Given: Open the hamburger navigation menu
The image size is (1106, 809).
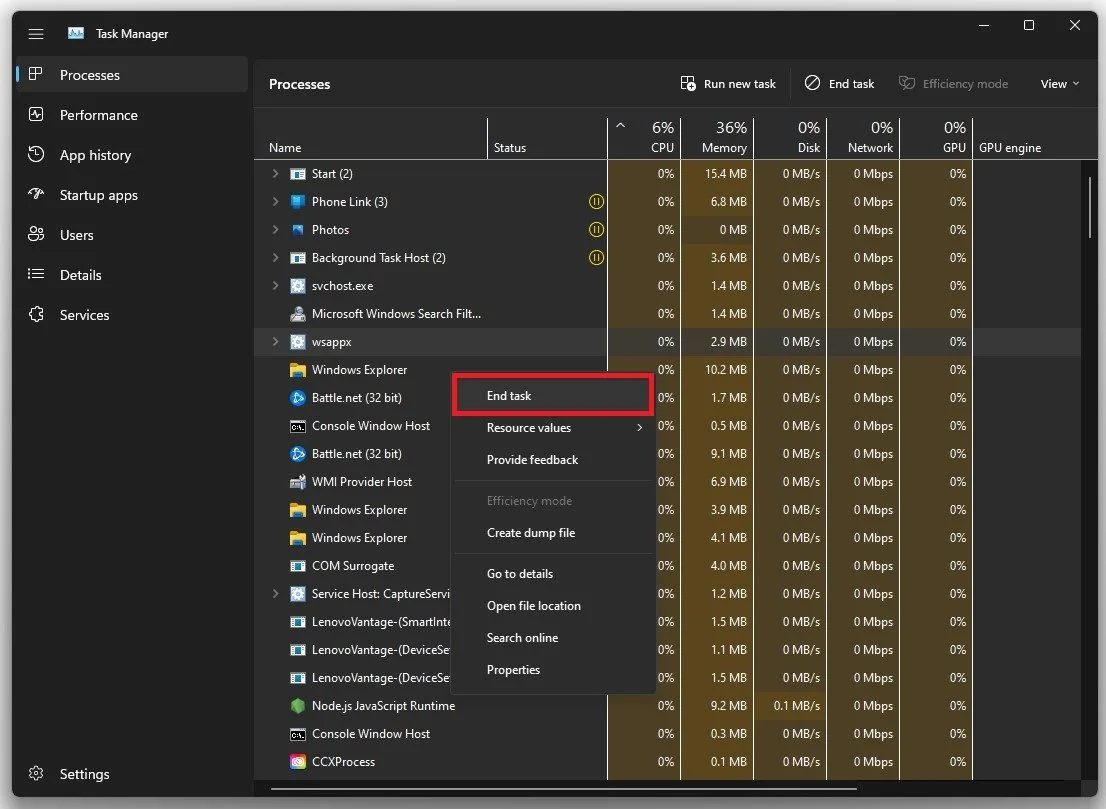Looking at the screenshot, I should pos(36,33).
